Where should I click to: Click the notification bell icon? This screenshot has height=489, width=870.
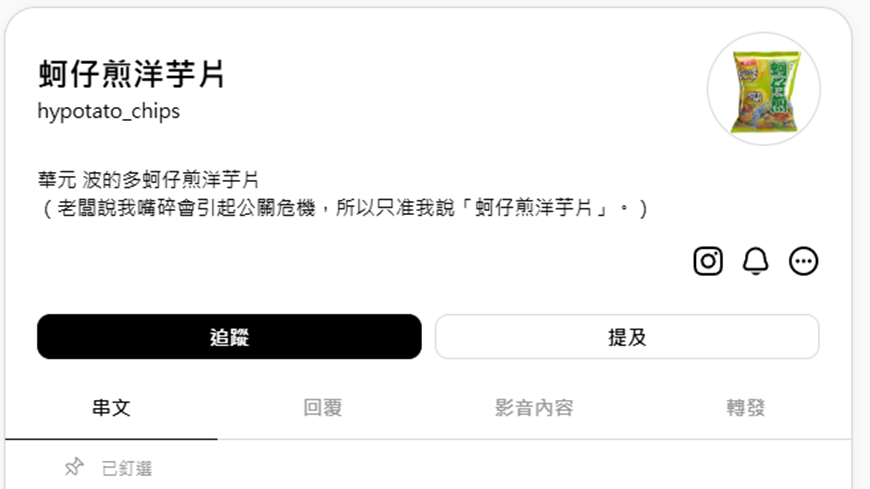[x=755, y=261]
